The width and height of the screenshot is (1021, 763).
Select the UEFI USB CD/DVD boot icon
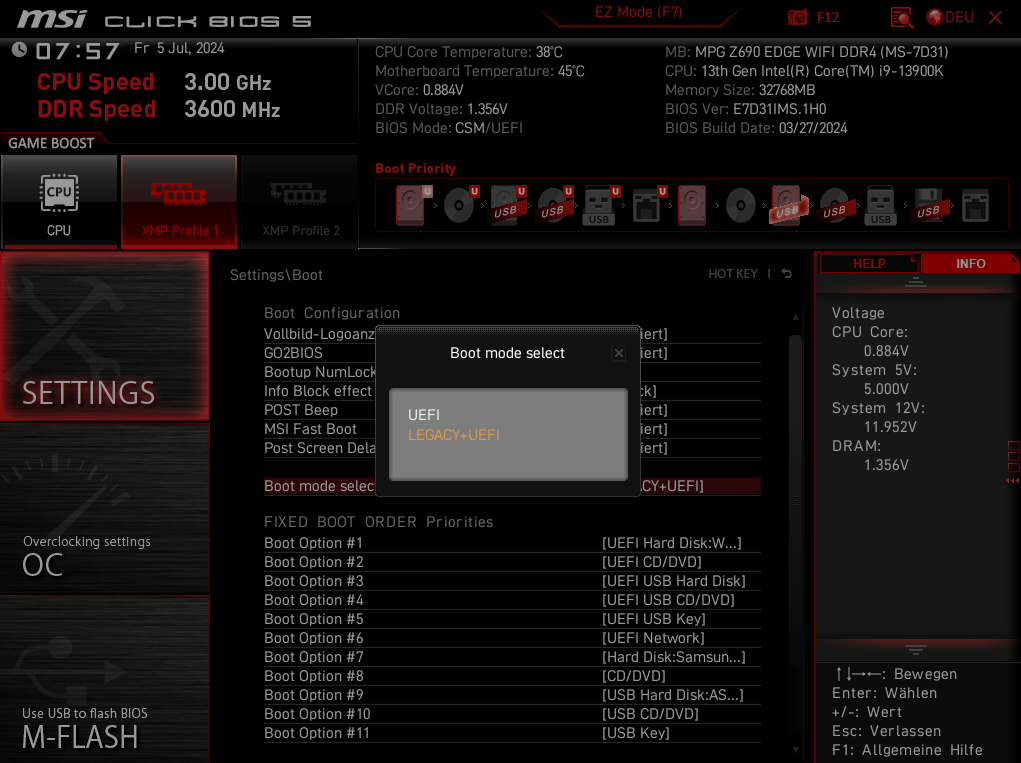554,205
